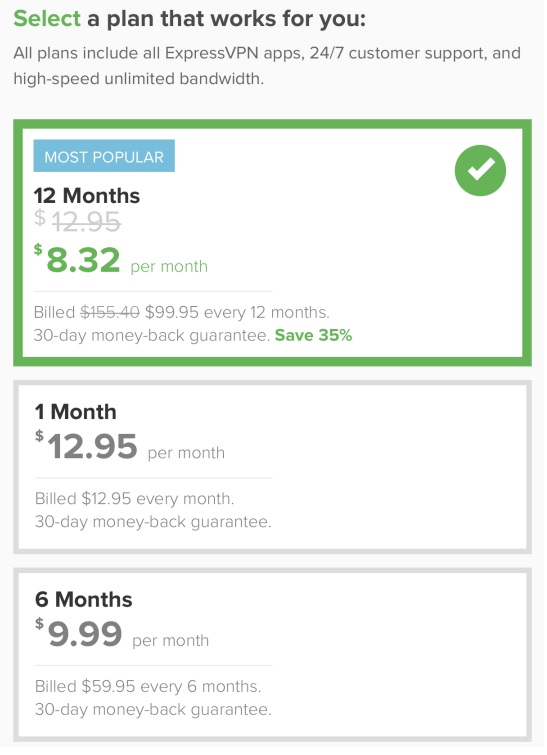Click 1 Month plan money-back guarantee text
The height and width of the screenshot is (755, 547).
point(154,523)
